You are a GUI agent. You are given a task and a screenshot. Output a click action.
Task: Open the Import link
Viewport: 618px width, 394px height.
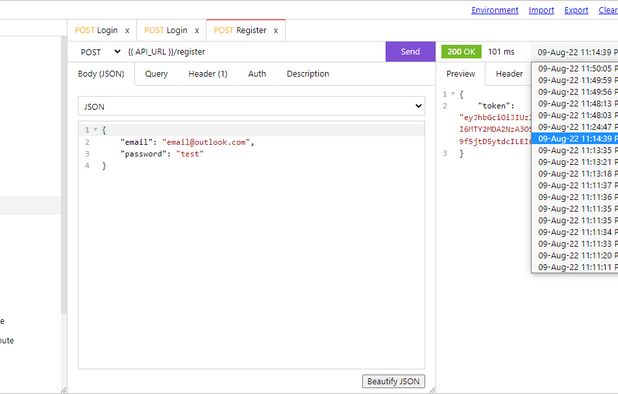click(x=541, y=10)
